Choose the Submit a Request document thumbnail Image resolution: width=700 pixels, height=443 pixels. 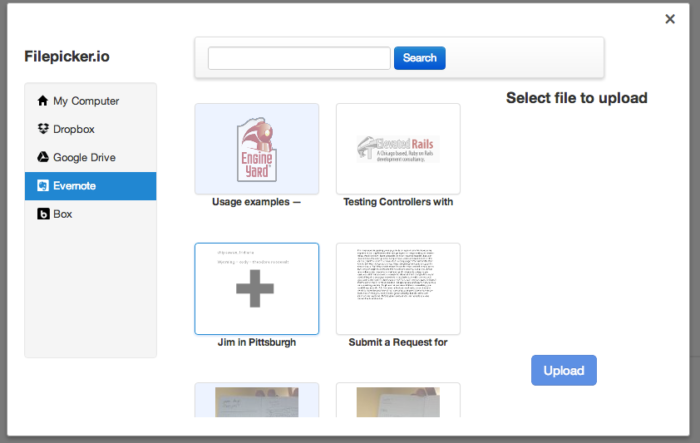[398, 288]
